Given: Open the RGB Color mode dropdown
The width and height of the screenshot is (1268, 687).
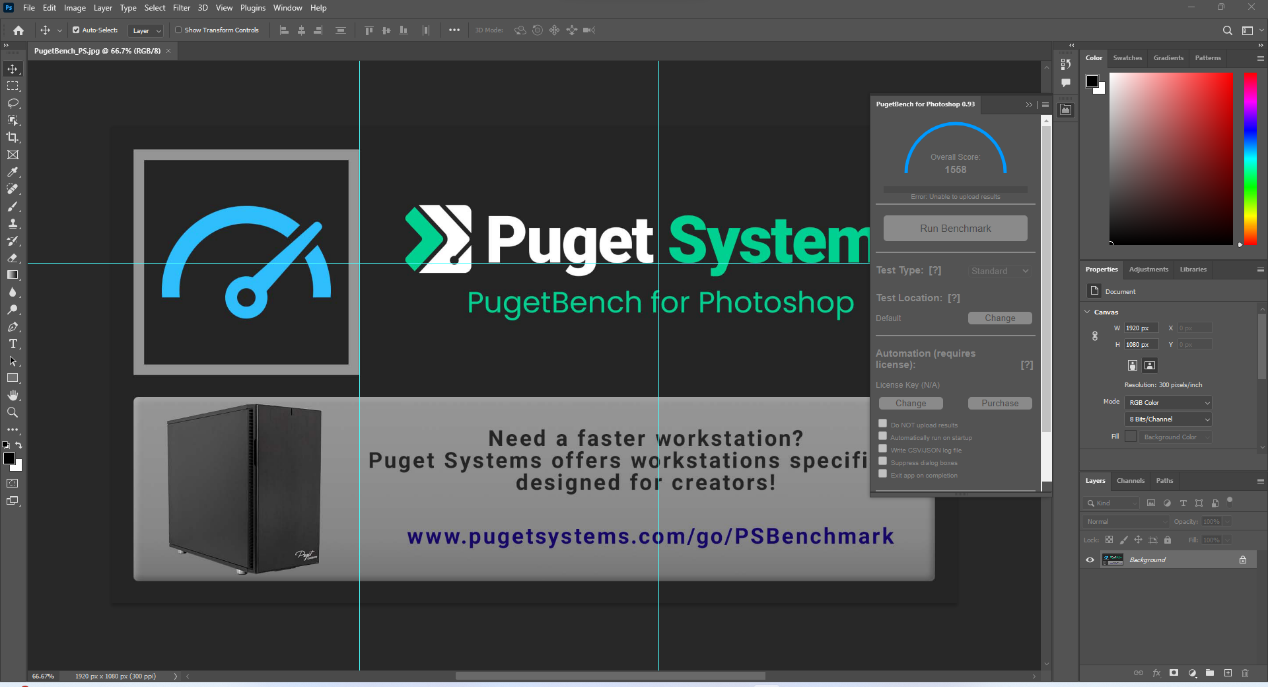Looking at the screenshot, I should (1168, 403).
